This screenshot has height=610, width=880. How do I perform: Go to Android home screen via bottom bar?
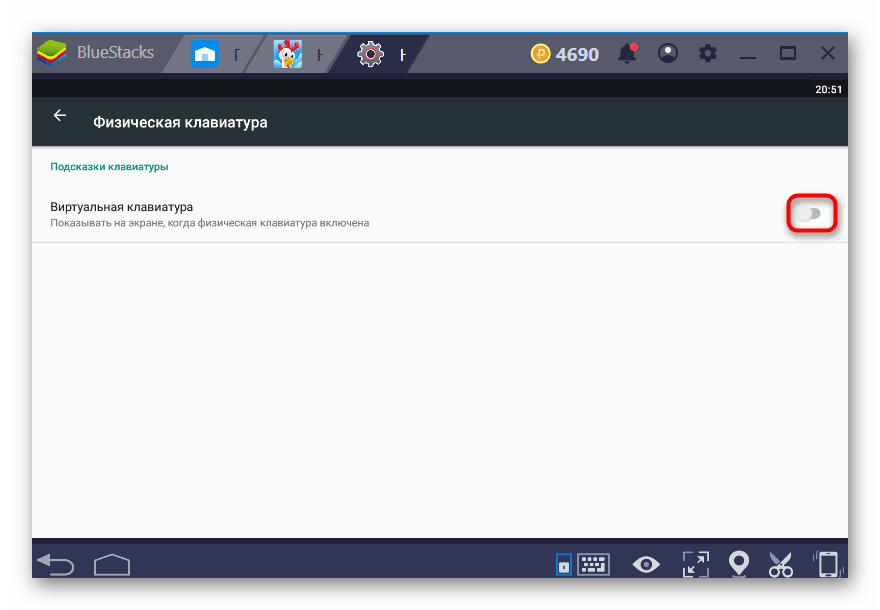coord(112,565)
